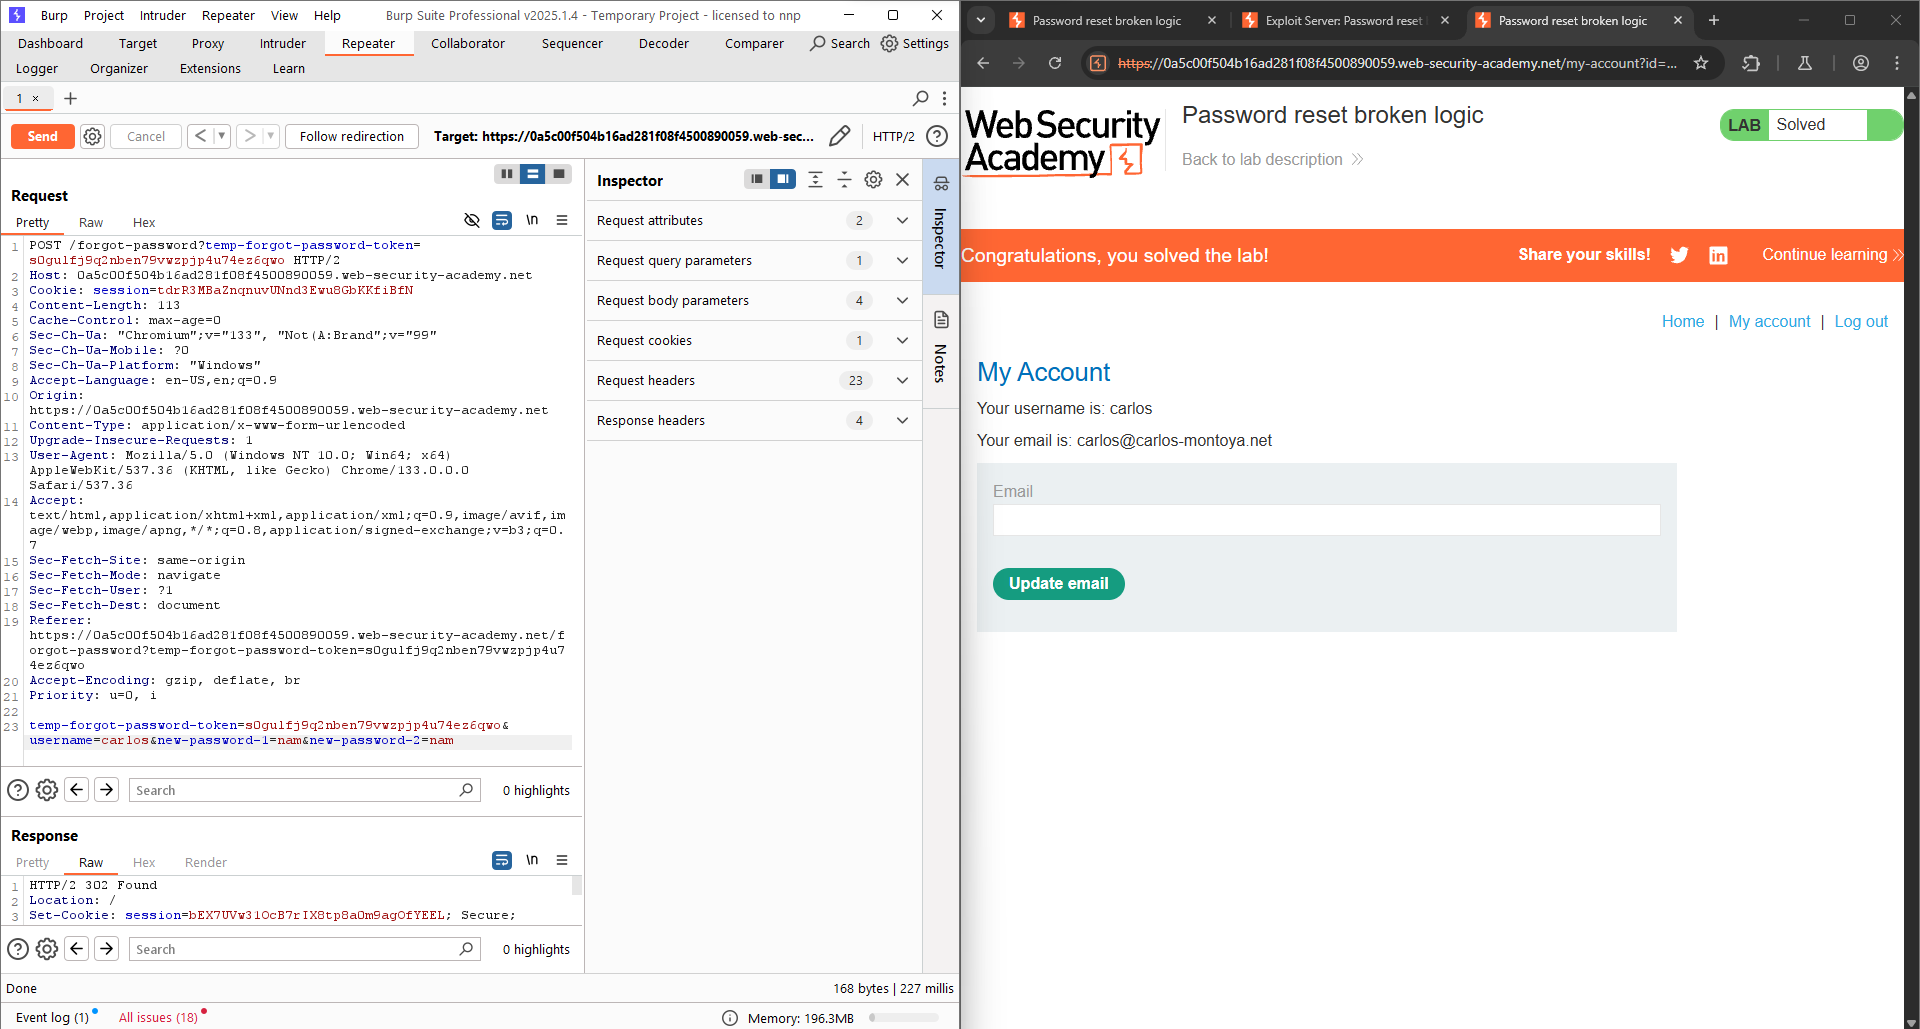Screen dimensions: 1920x1029
Task: Go to previous request search match
Action: coord(77,790)
